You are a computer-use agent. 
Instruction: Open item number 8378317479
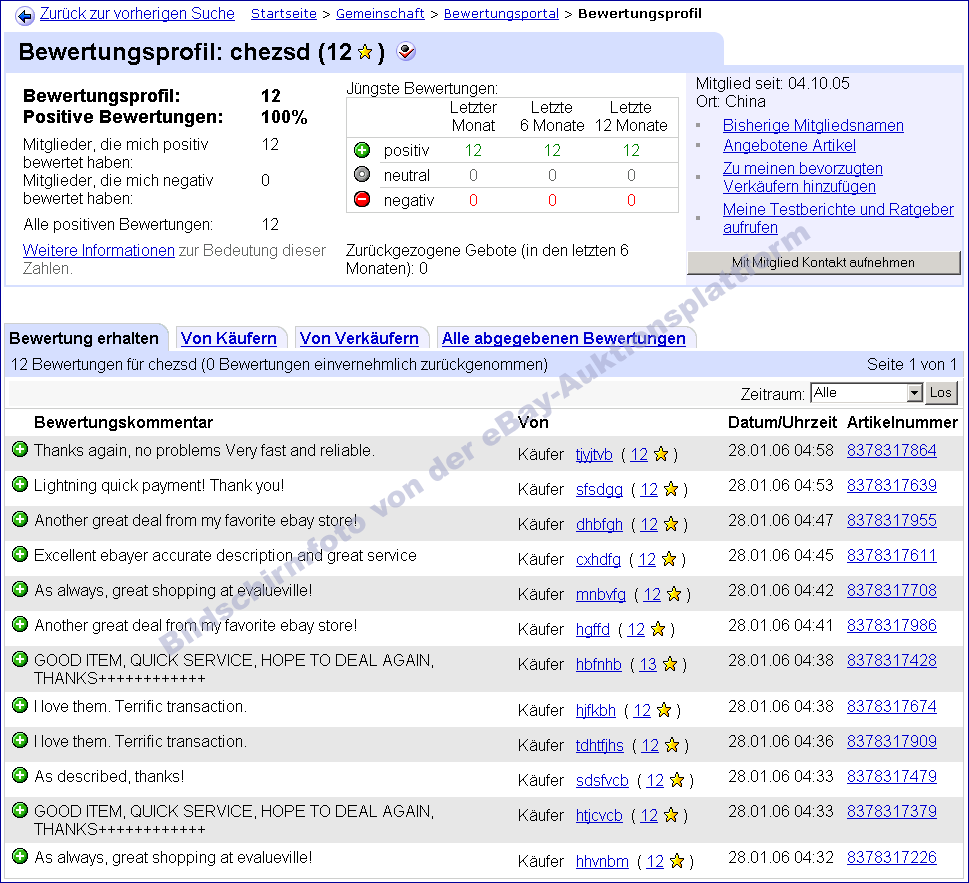(892, 776)
